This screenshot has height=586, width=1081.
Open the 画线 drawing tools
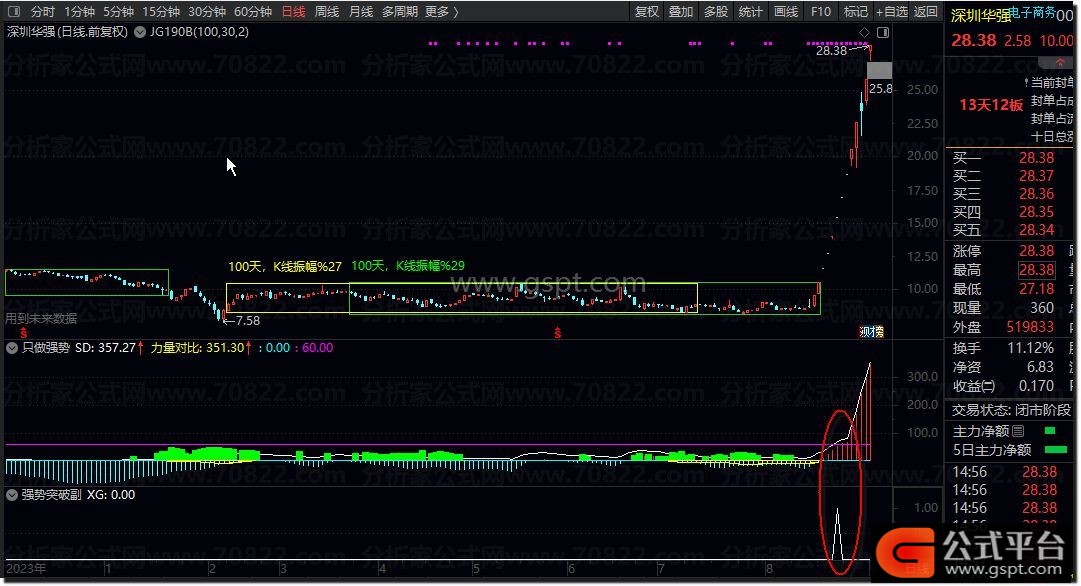click(786, 12)
